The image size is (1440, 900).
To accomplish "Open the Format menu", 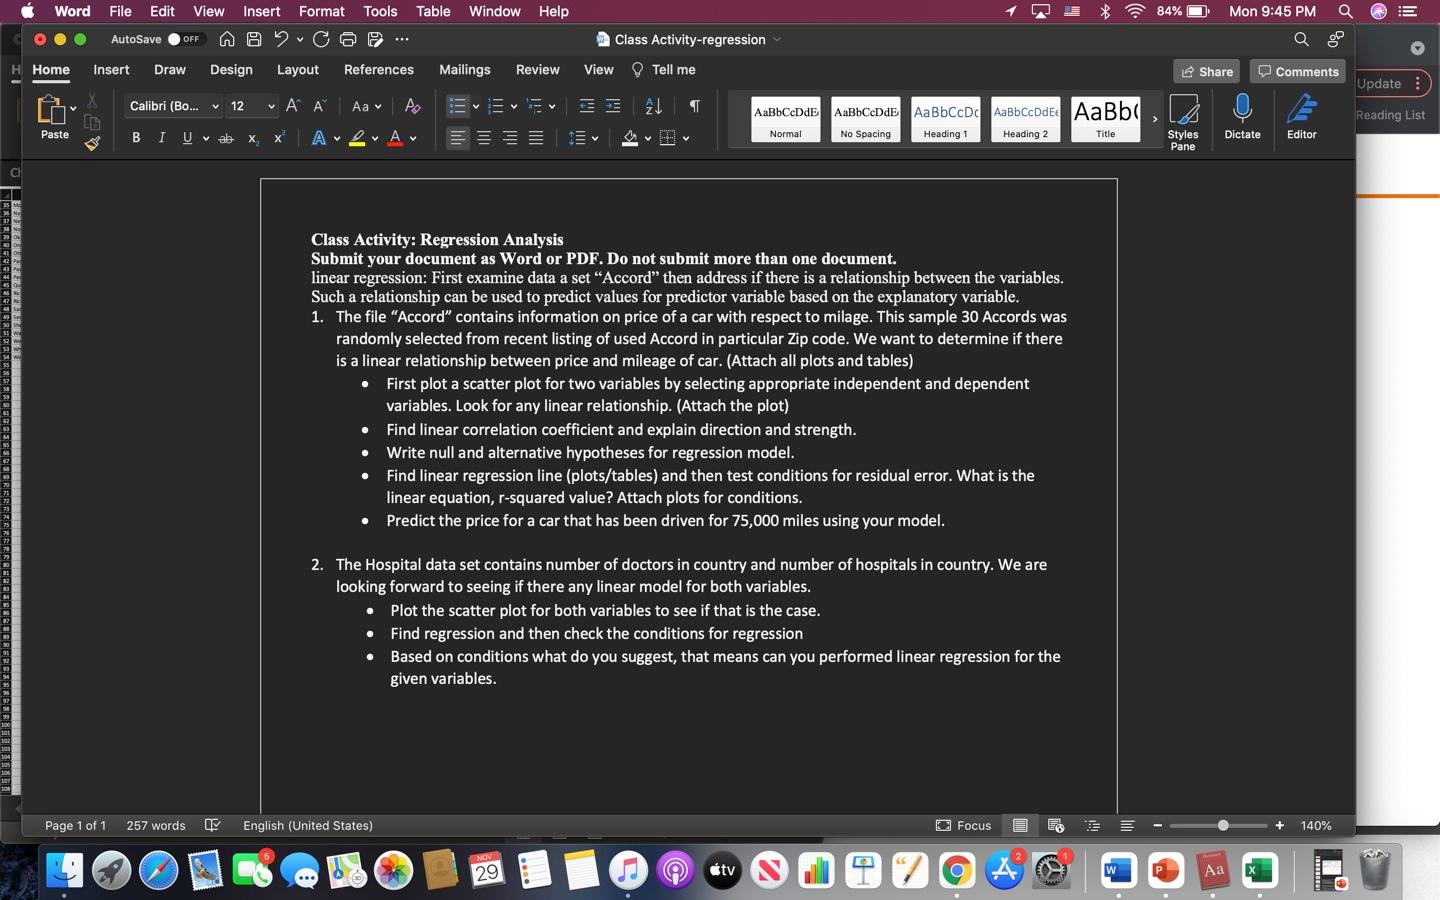I will point(321,11).
